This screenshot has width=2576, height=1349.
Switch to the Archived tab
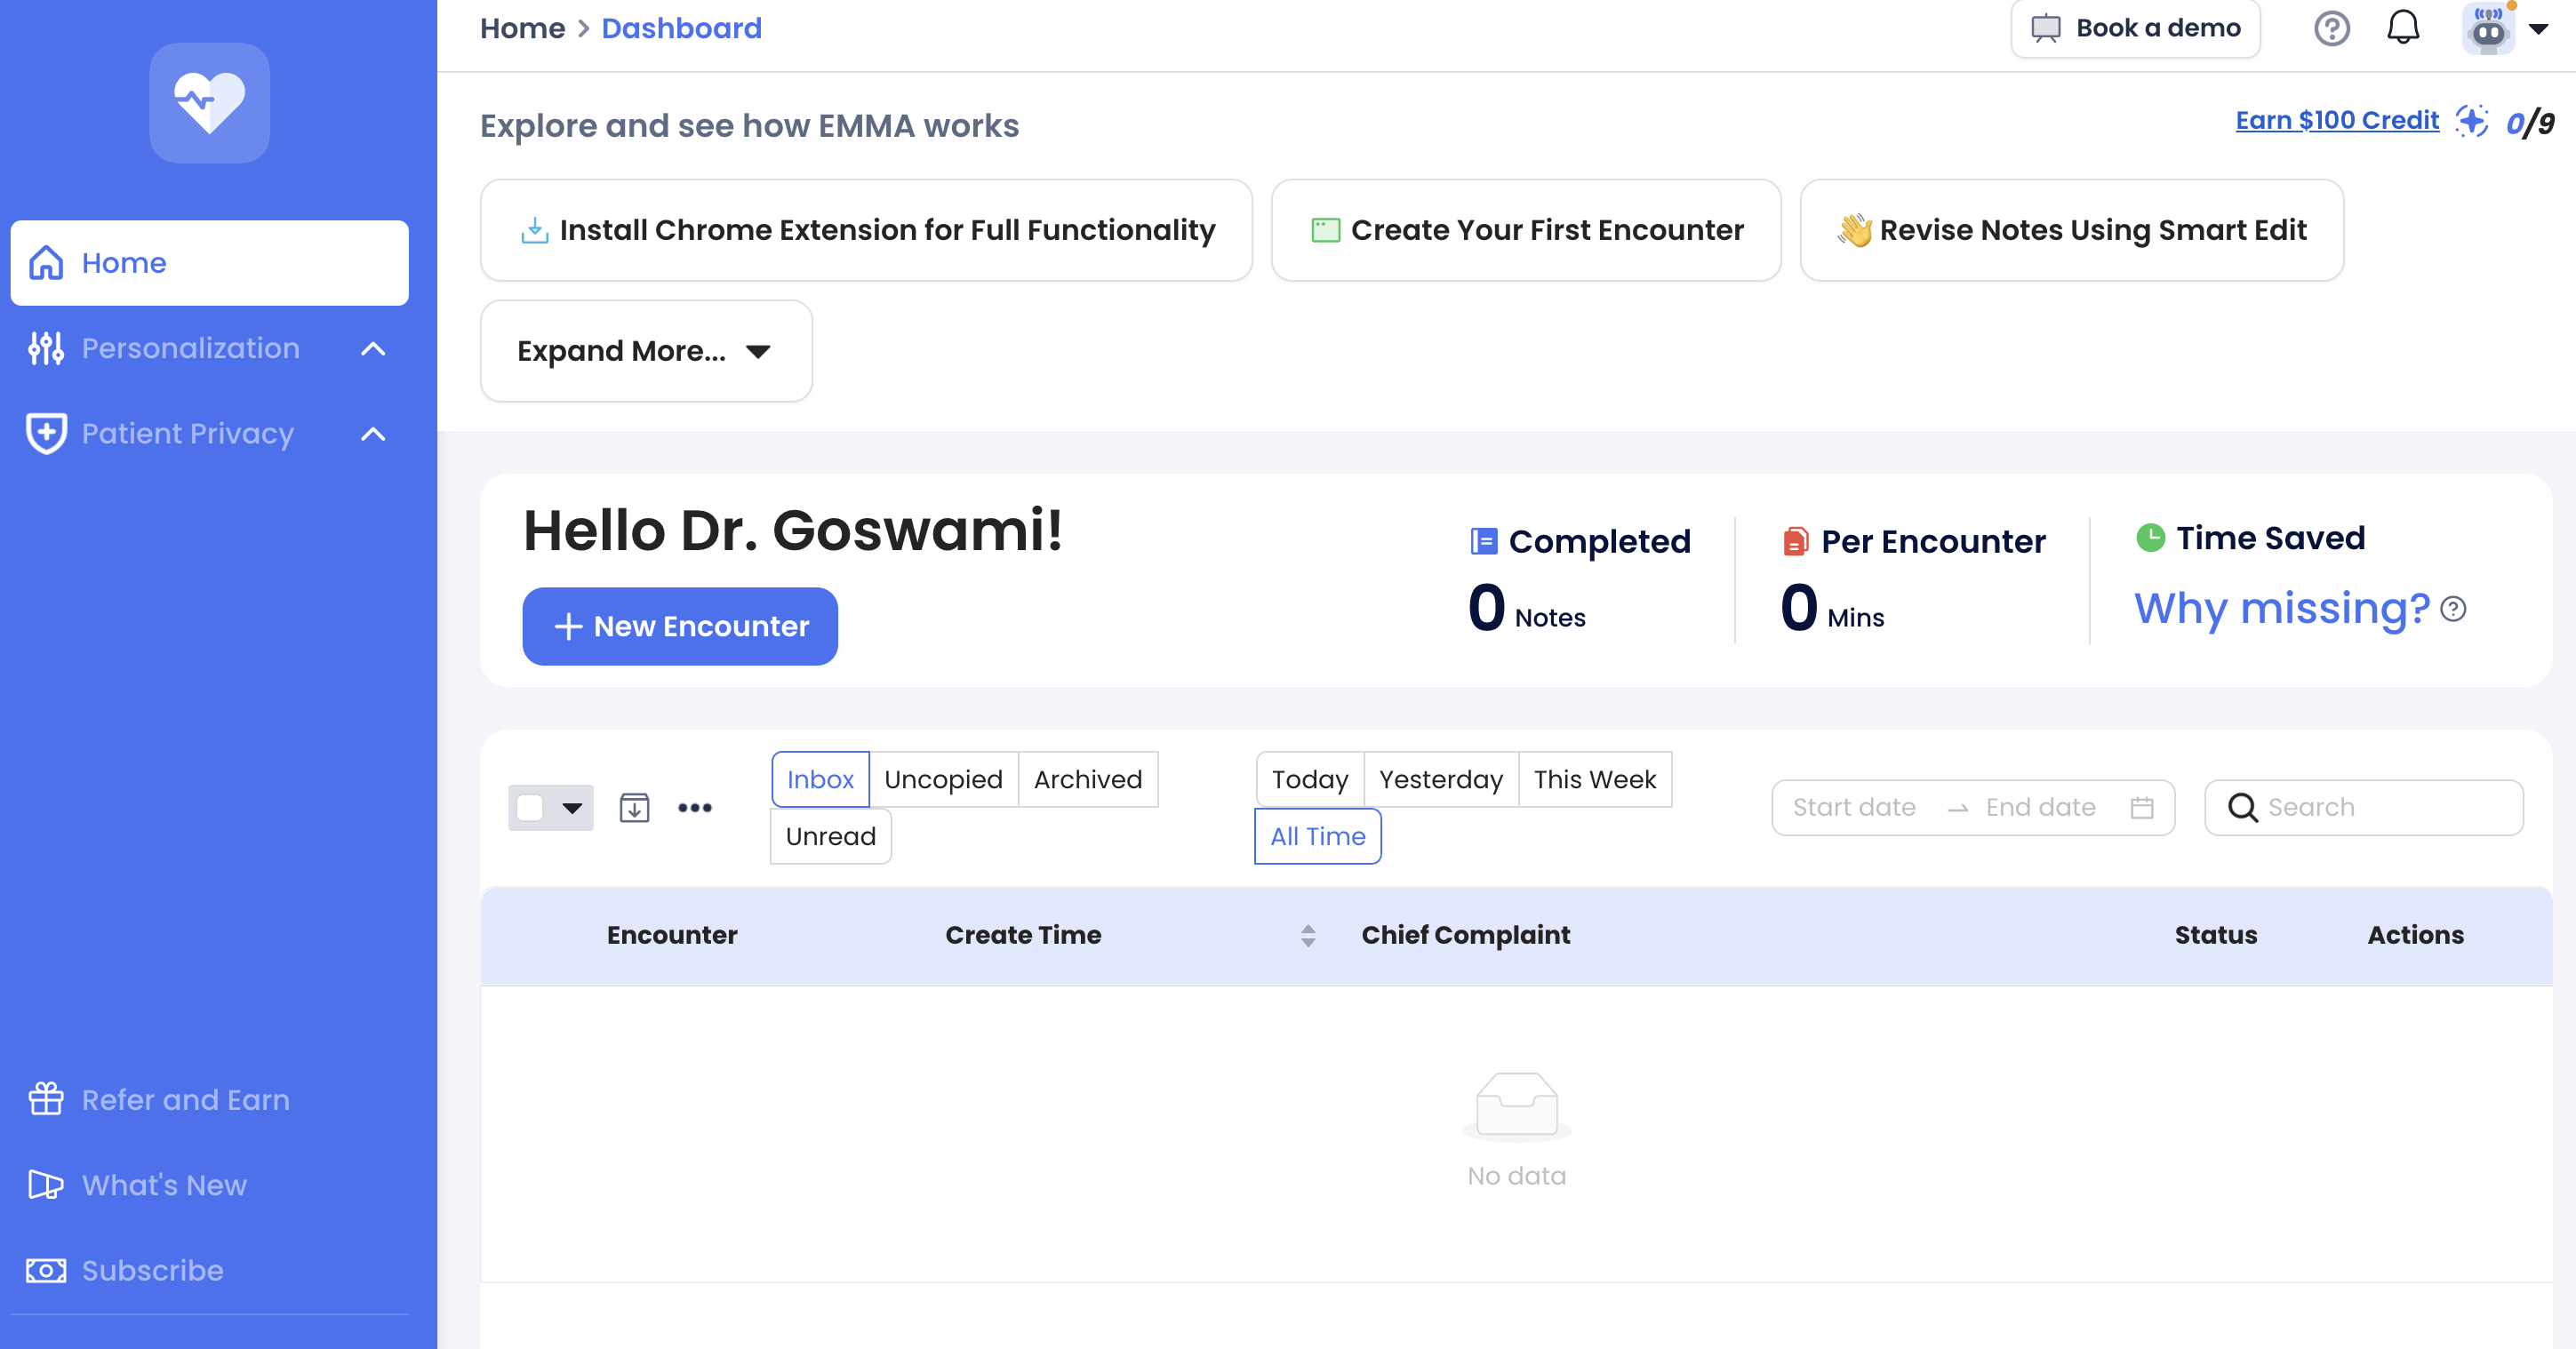pos(1087,779)
